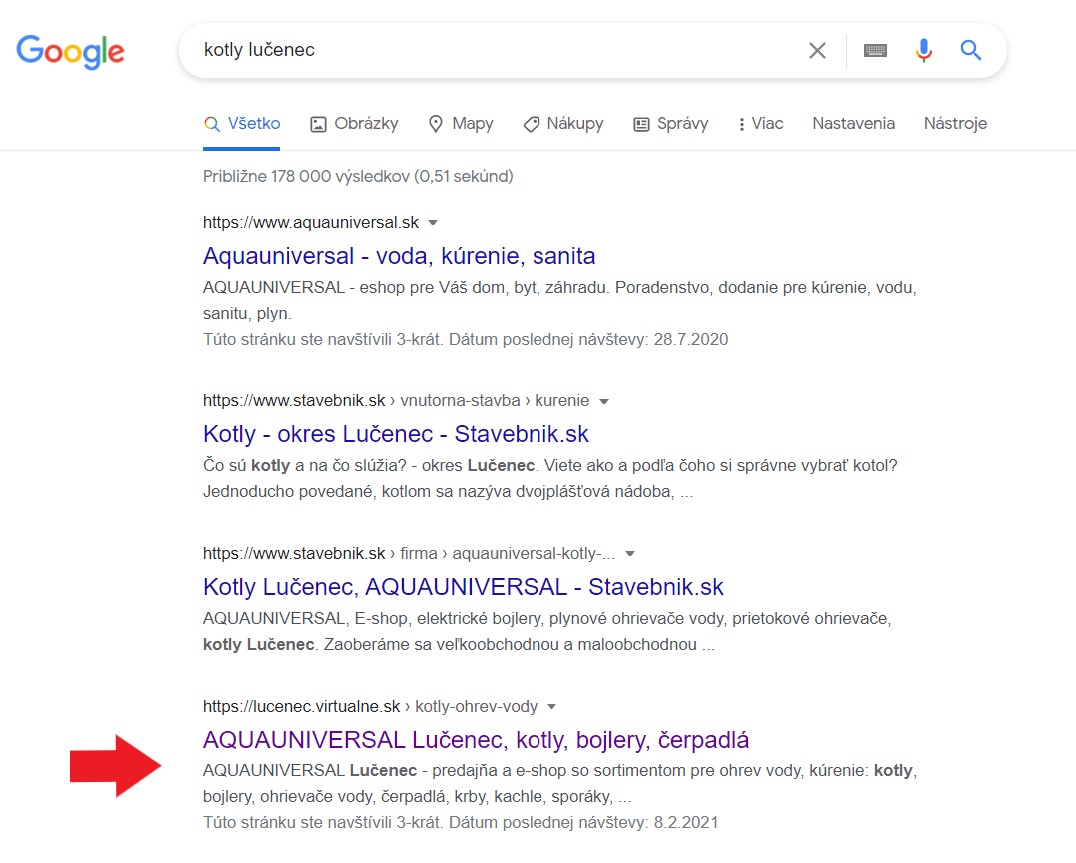Open the on-screen keyboard icon

pos(875,50)
